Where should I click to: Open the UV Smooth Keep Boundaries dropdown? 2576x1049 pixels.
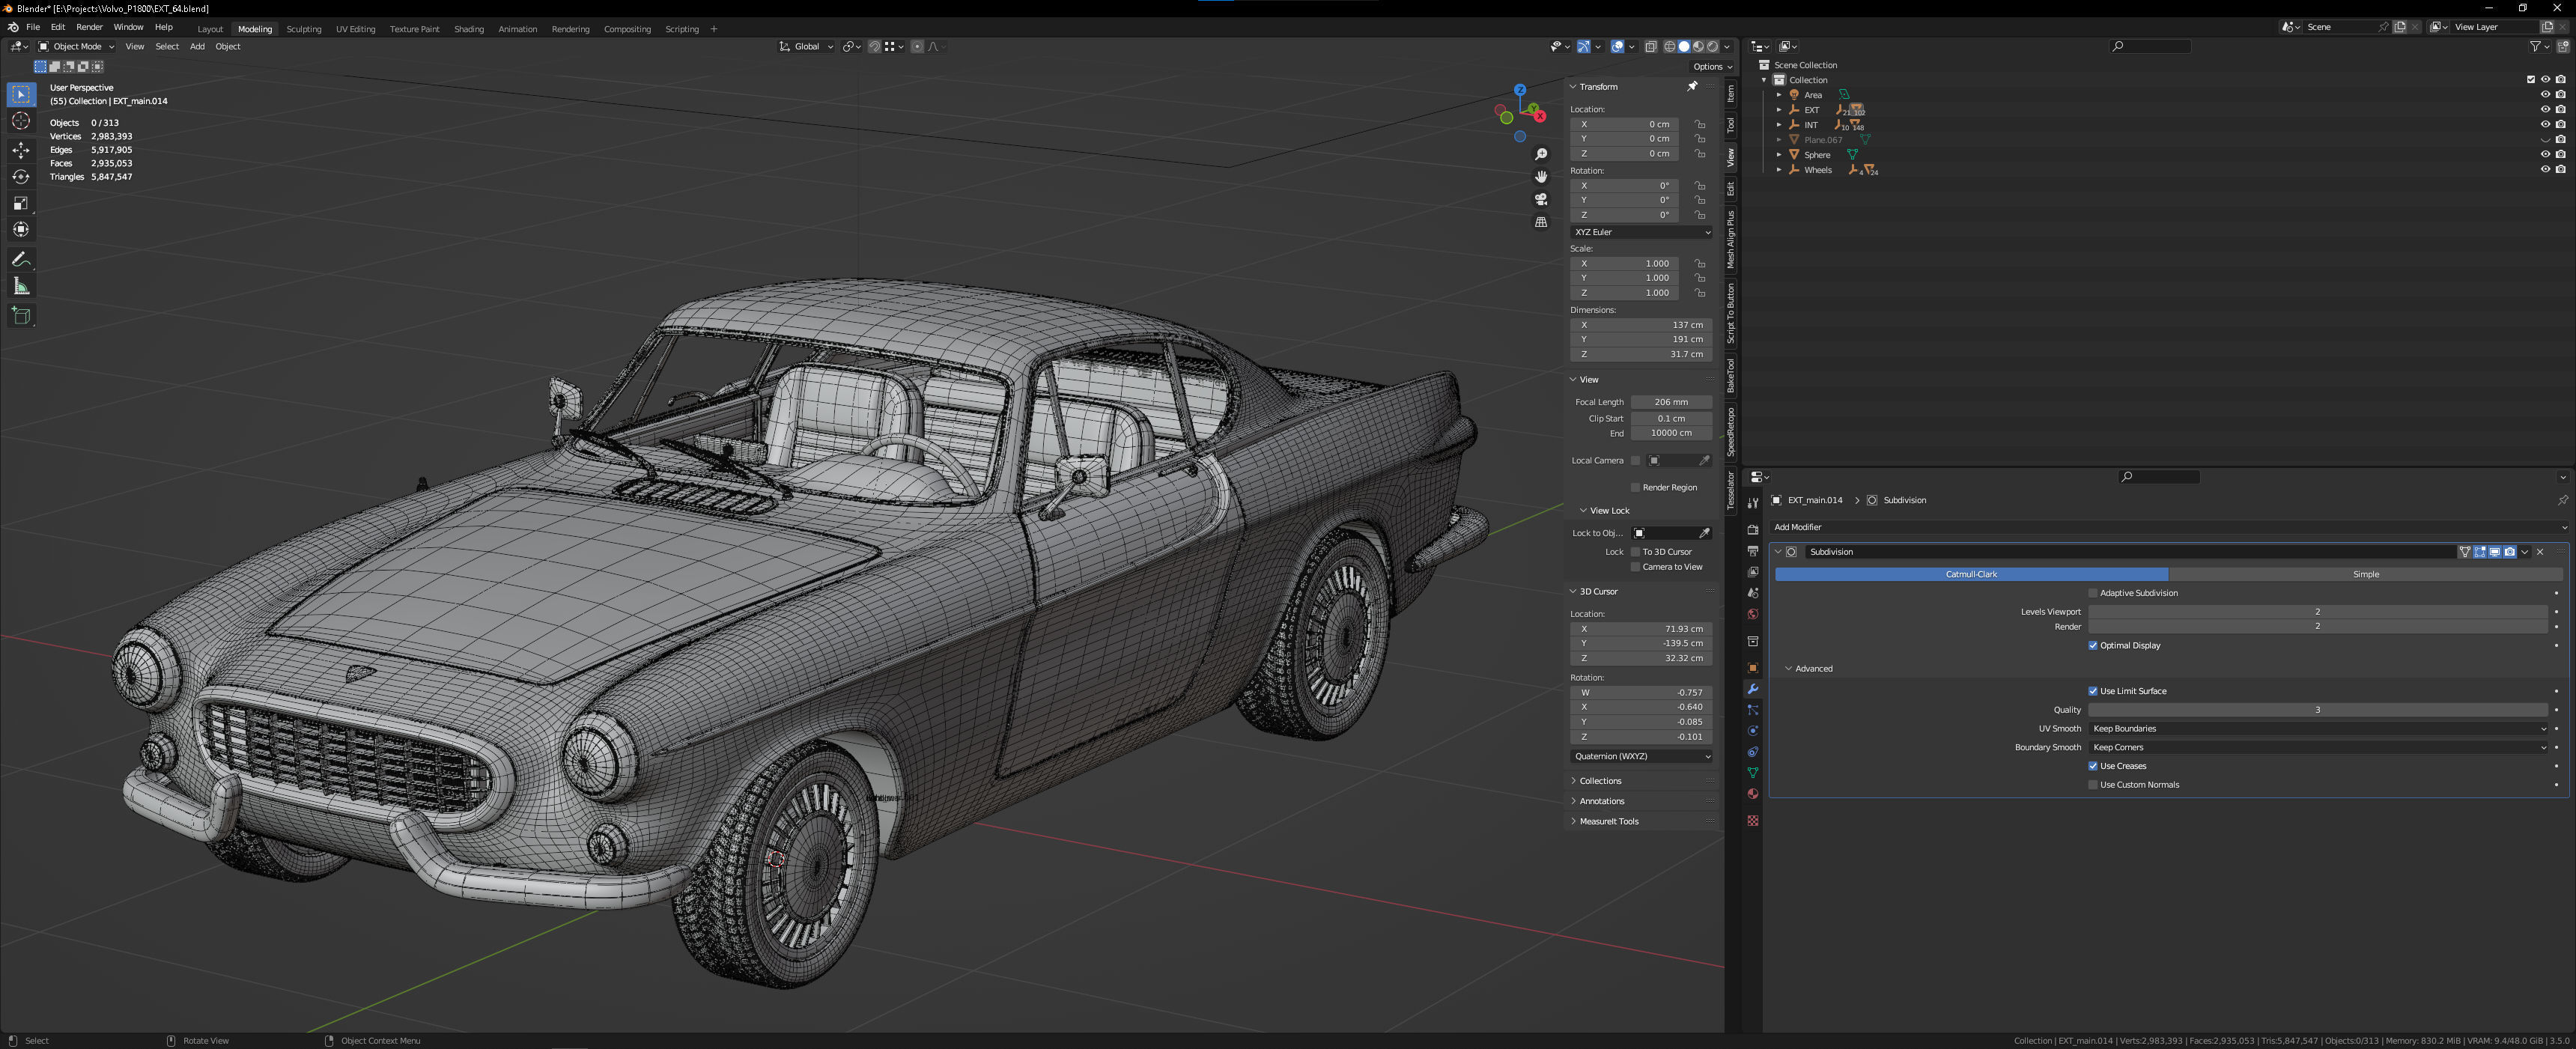2318,729
